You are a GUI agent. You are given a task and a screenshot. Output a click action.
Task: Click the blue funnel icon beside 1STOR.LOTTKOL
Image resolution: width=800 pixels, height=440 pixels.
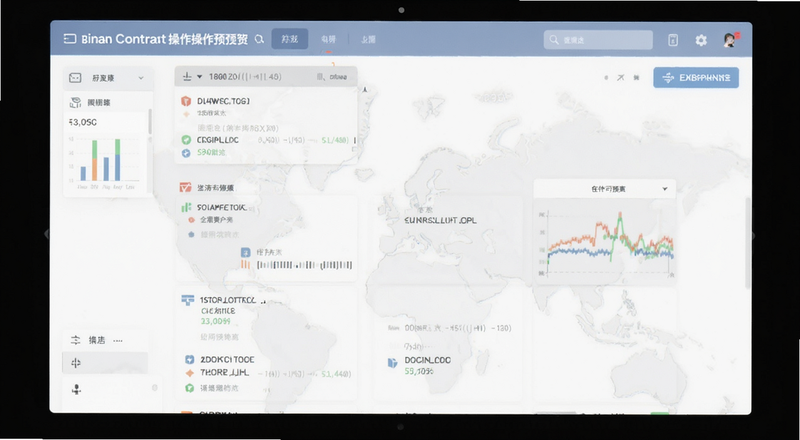point(187,300)
